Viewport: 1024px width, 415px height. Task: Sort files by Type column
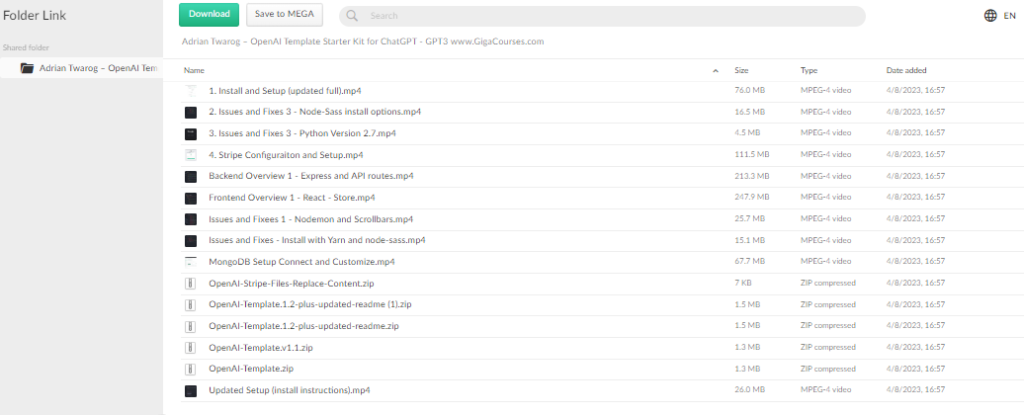pyautogui.click(x=809, y=71)
